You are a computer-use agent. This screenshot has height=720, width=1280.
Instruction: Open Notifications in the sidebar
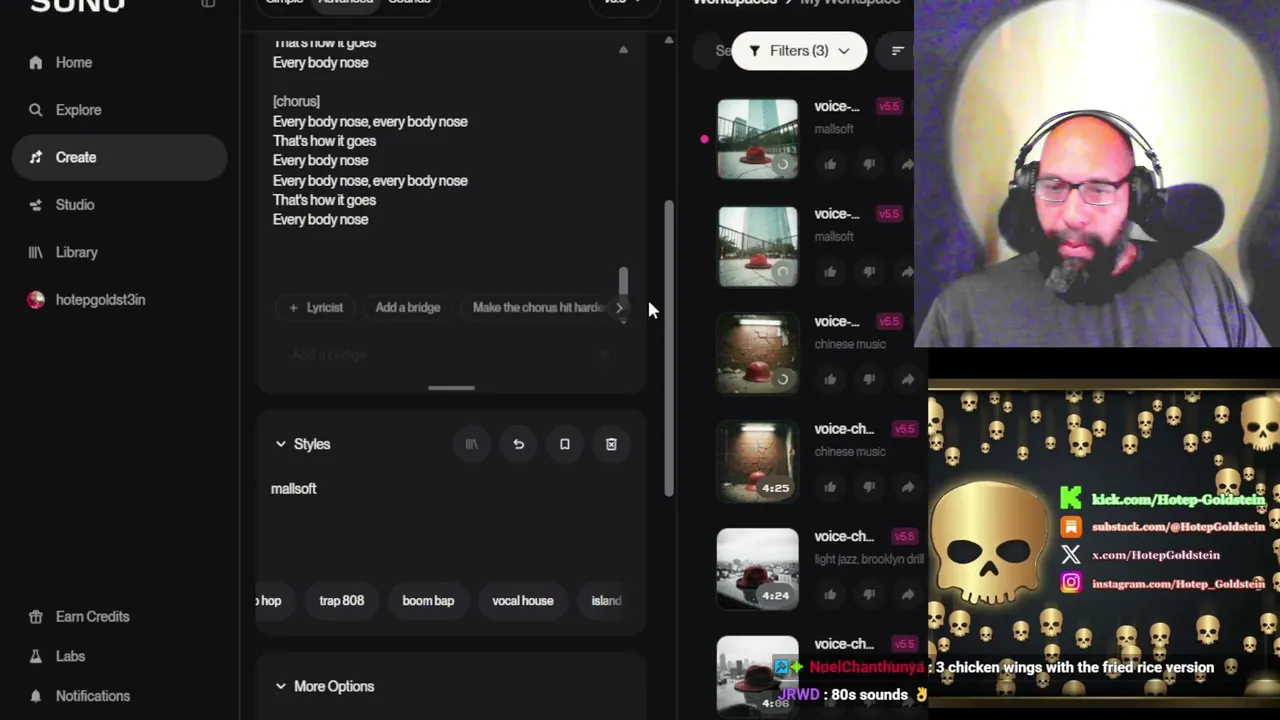93,696
